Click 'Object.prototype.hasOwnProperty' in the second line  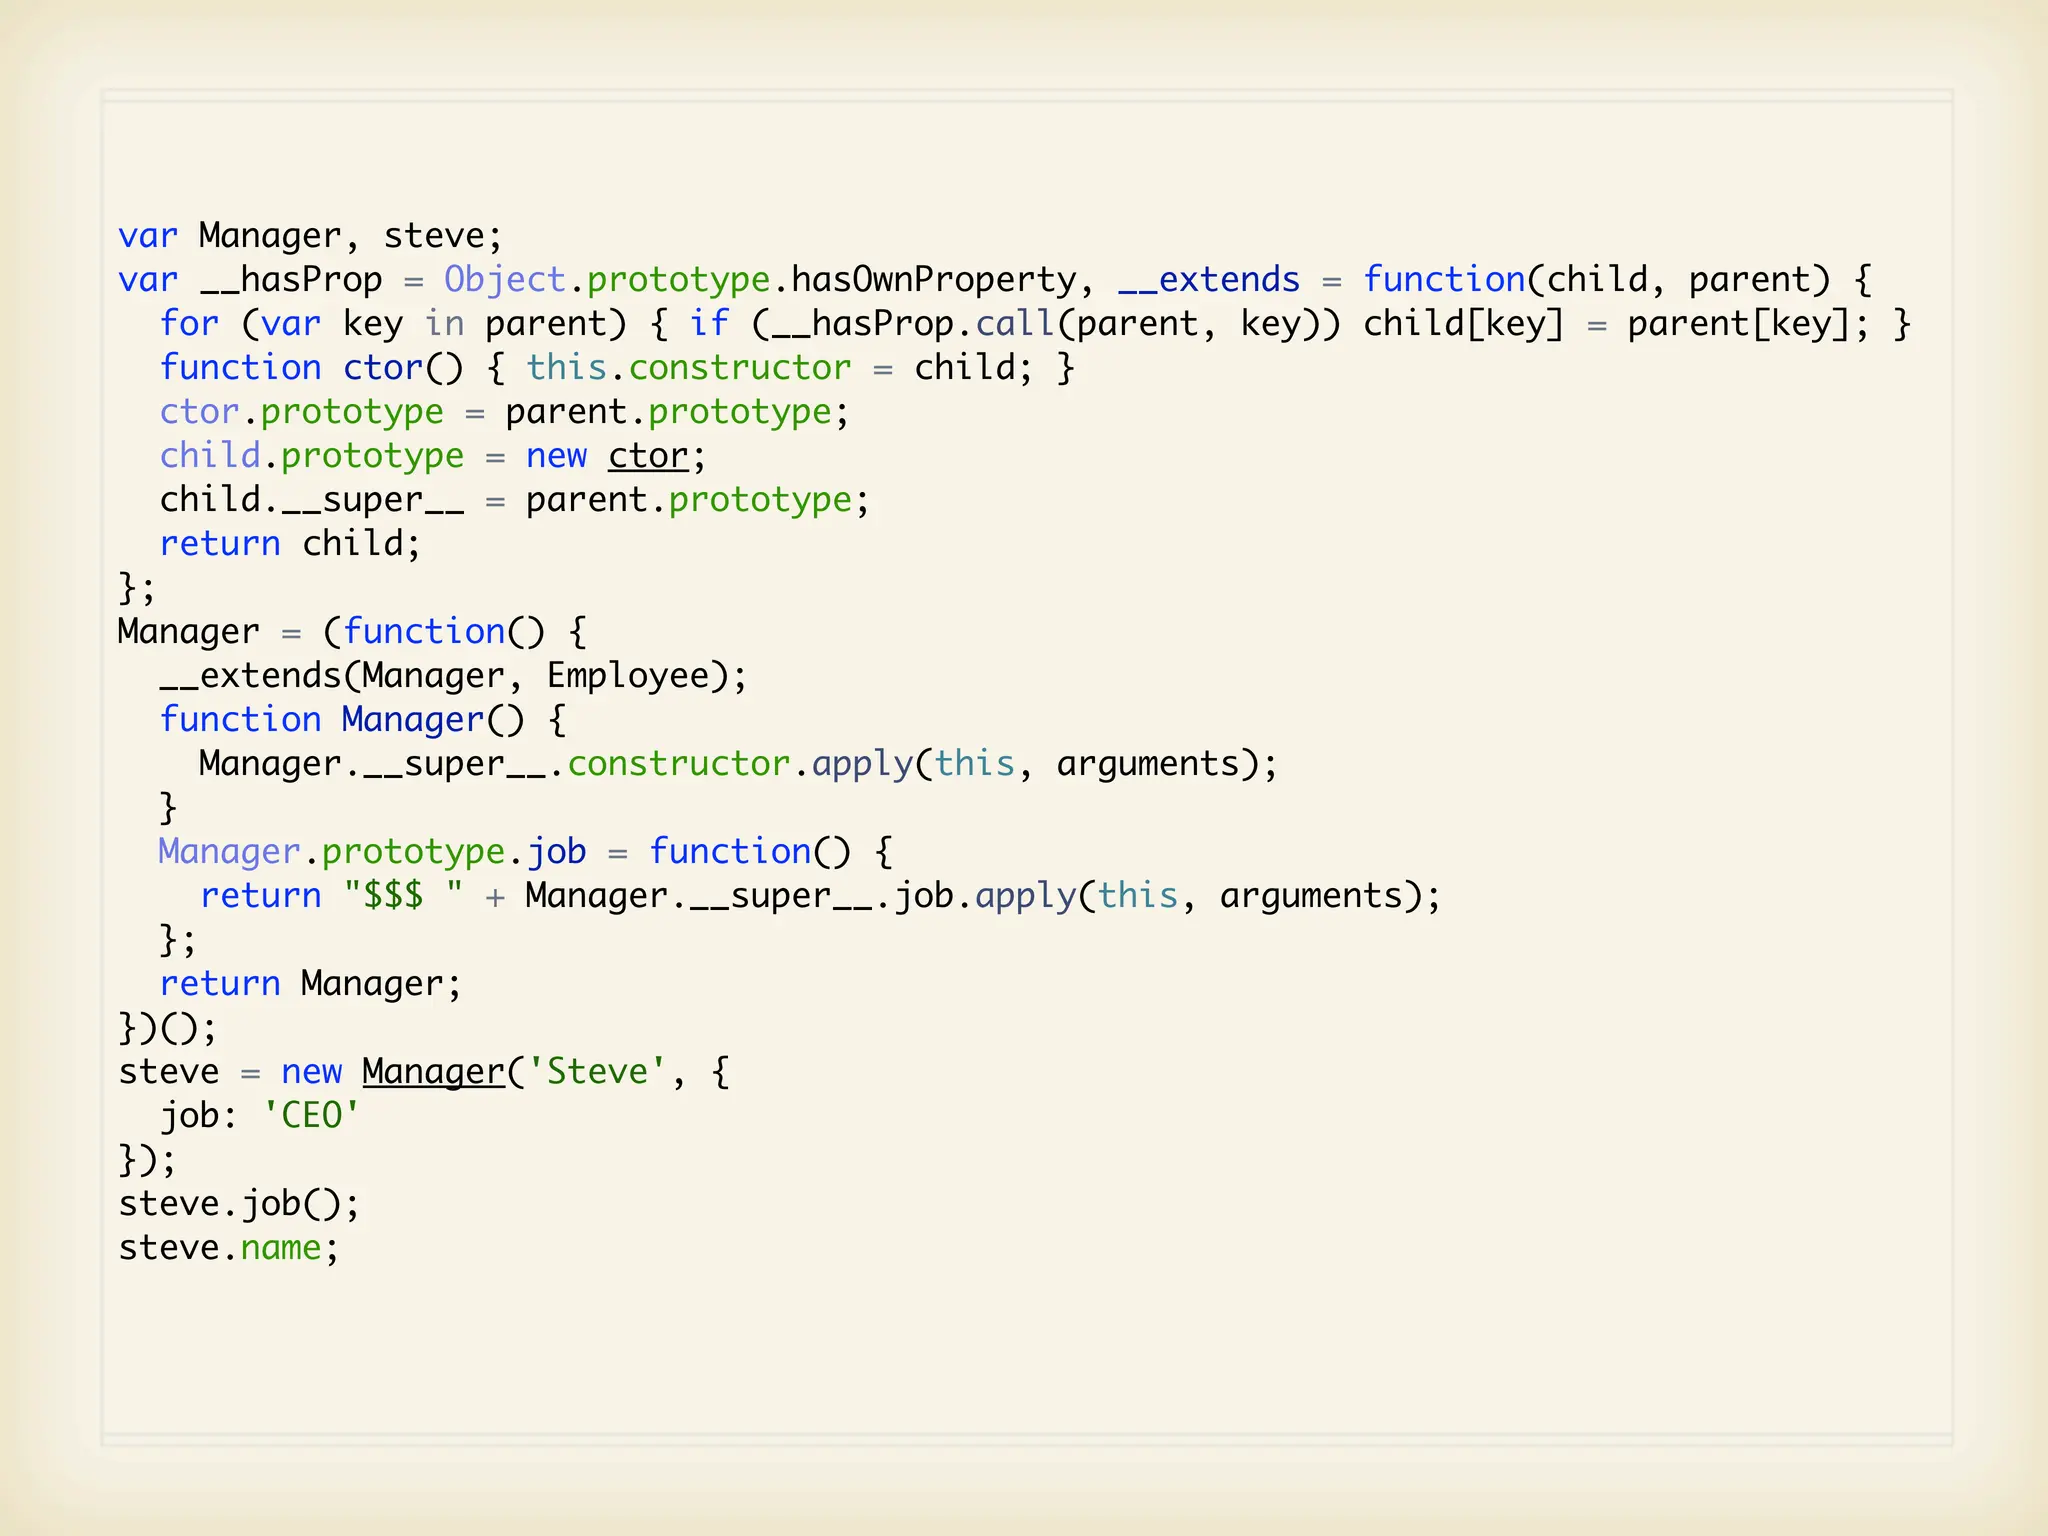click(x=761, y=280)
